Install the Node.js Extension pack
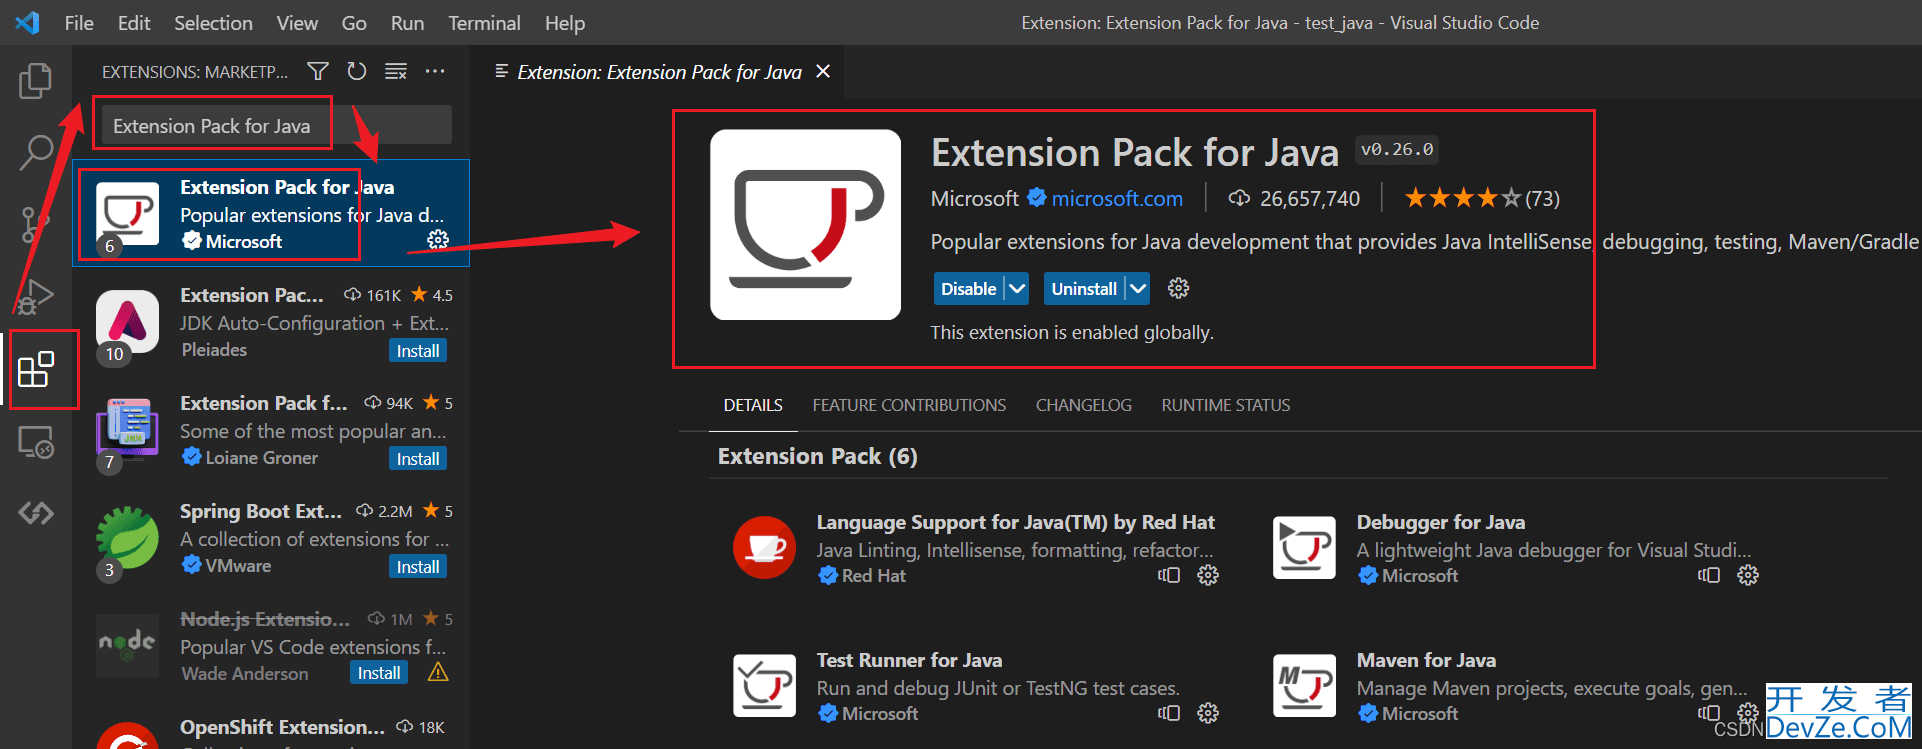 (x=379, y=673)
